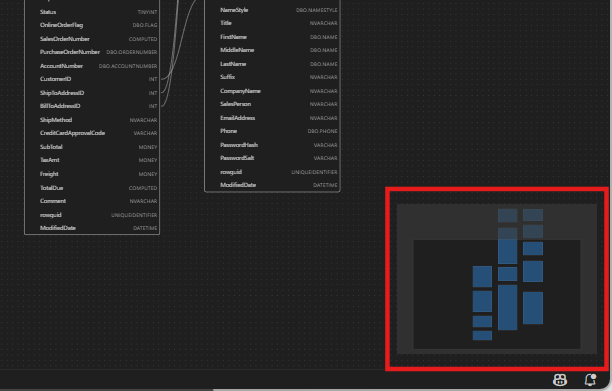Select the Phone column row
This screenshot has height=391, width=612.
coord(272,131)
